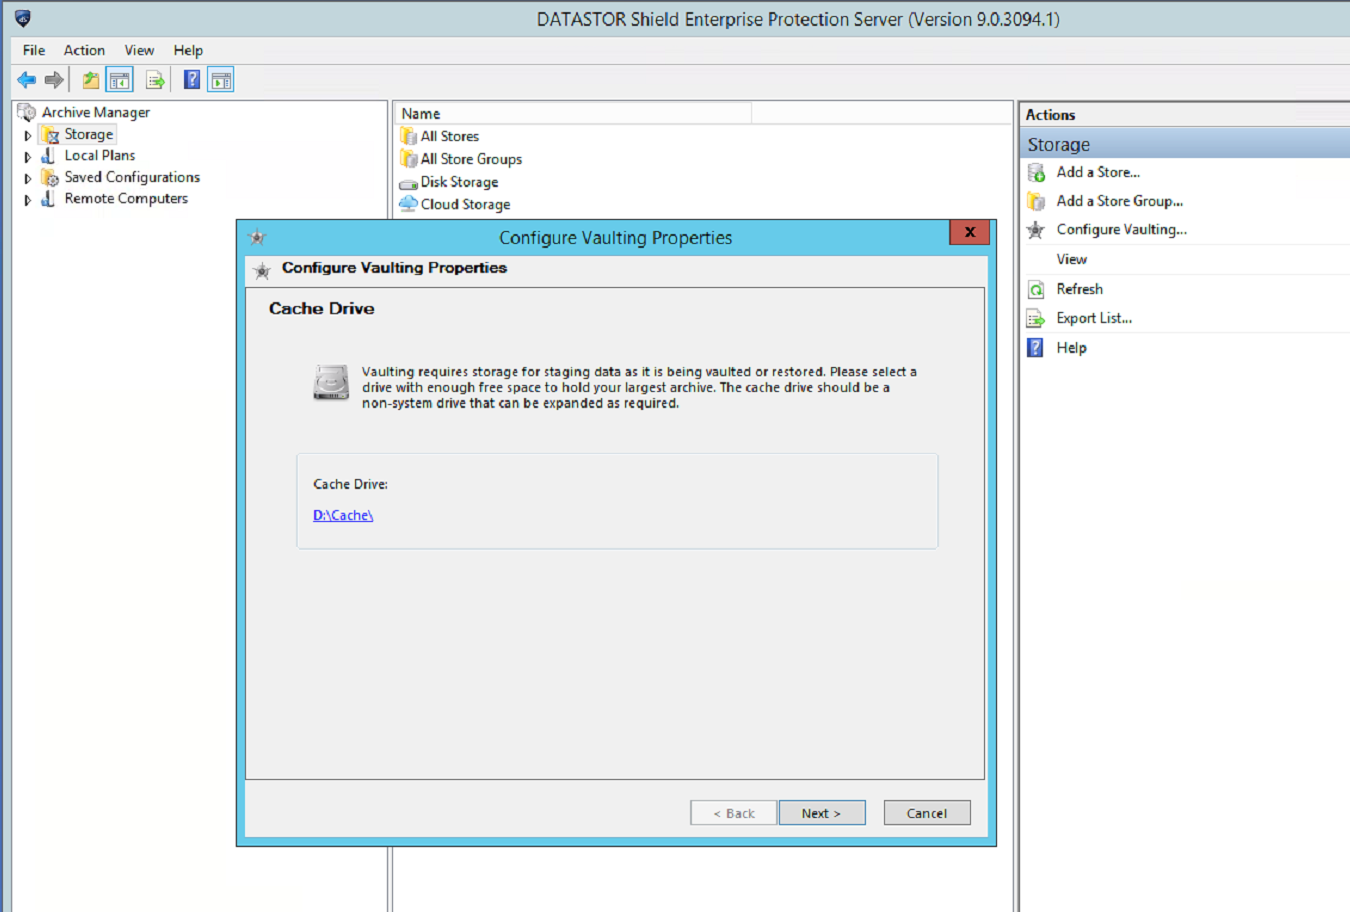Image resolution: width=1350 pixels, height=912 pixels.
Task: Open help from the toolbar question-mark icon
Action: 192,80
